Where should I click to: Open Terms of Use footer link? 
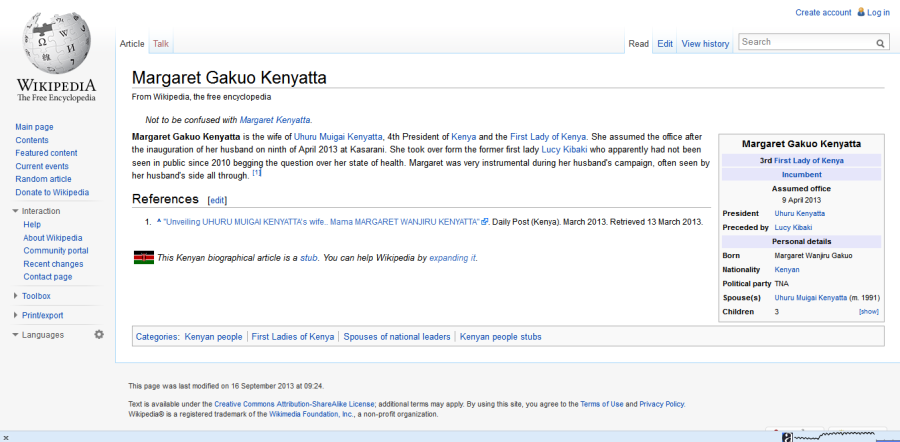click(x=602, y=404)
